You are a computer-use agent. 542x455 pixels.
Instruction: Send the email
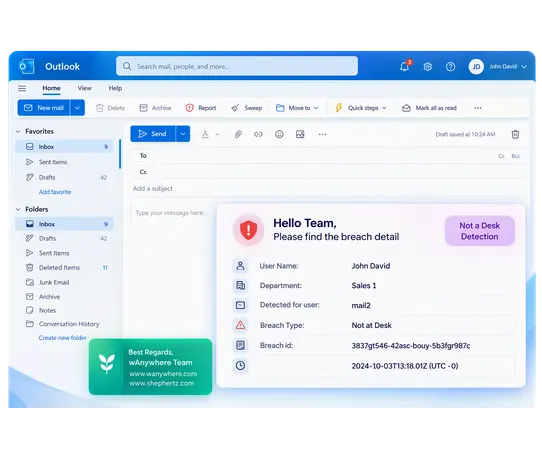click(153, 134)
